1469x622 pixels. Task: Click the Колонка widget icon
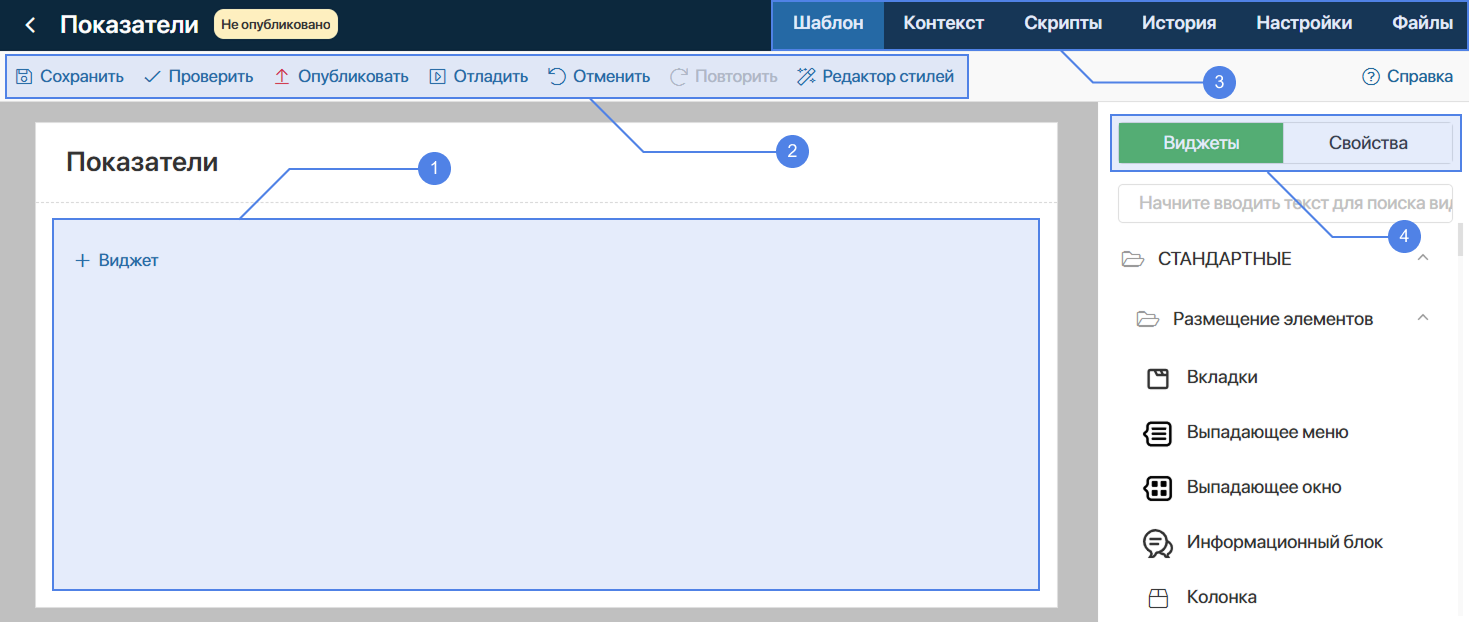(1157, 598)
